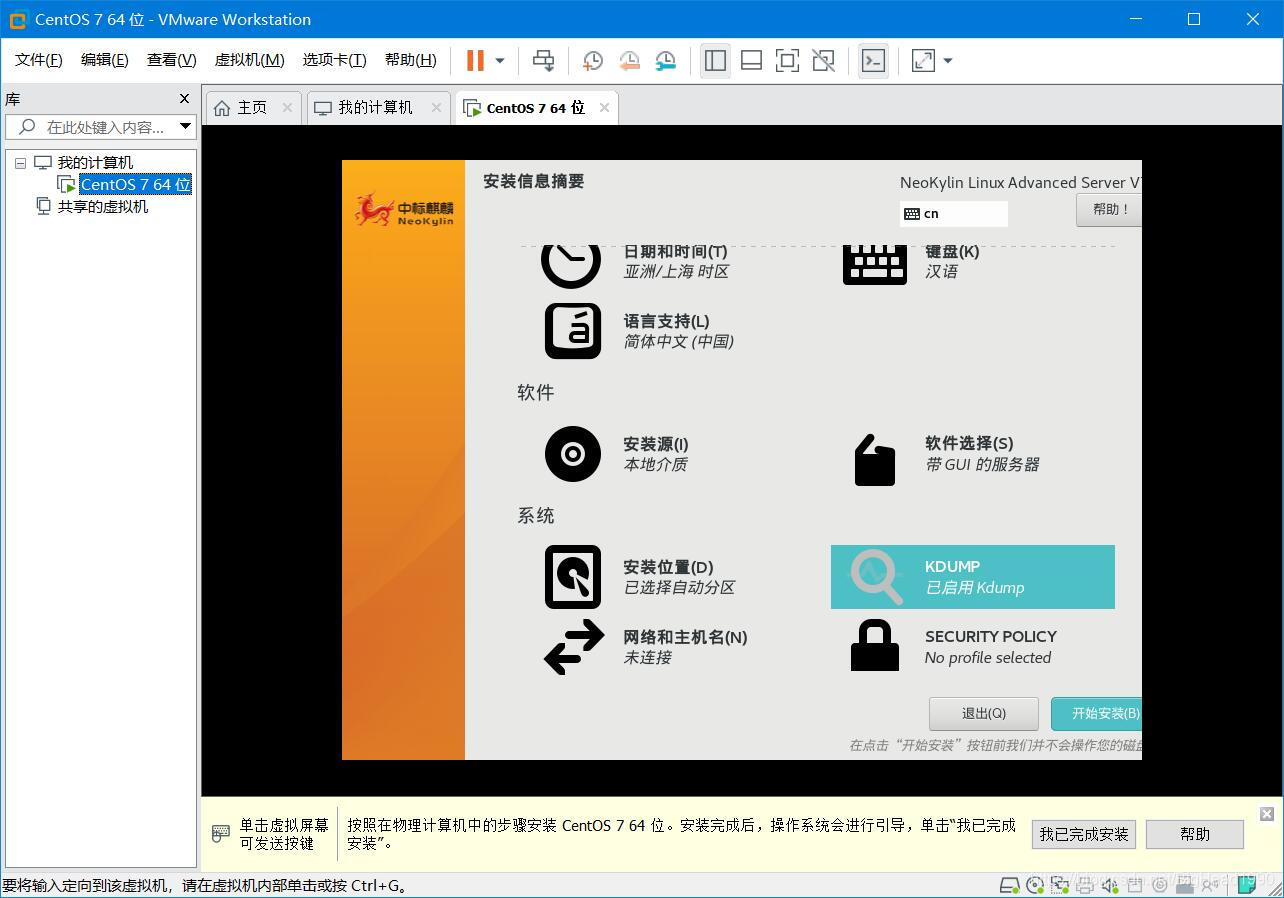Viewport: 1284px width, 898px height.
Task: Click the message log notes icon
Action: pos(1247,884)
